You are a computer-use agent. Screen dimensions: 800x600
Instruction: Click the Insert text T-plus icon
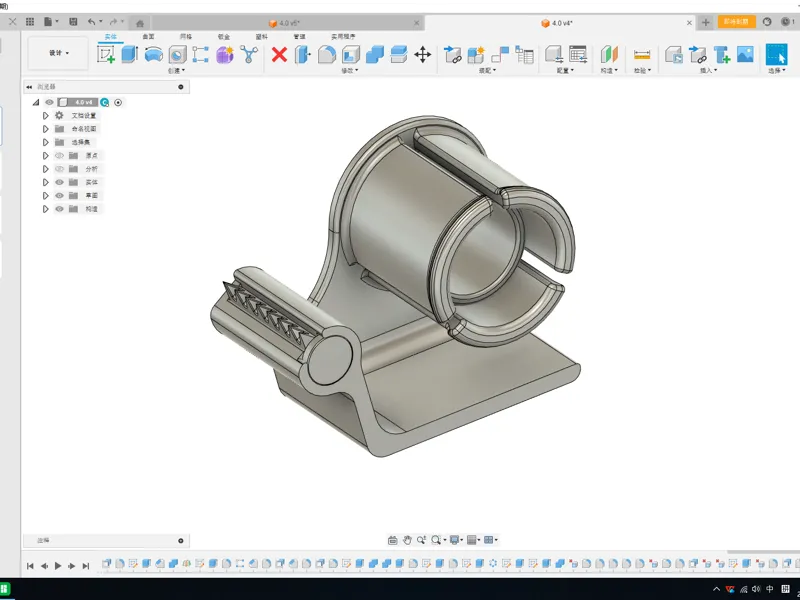[721, 54]
